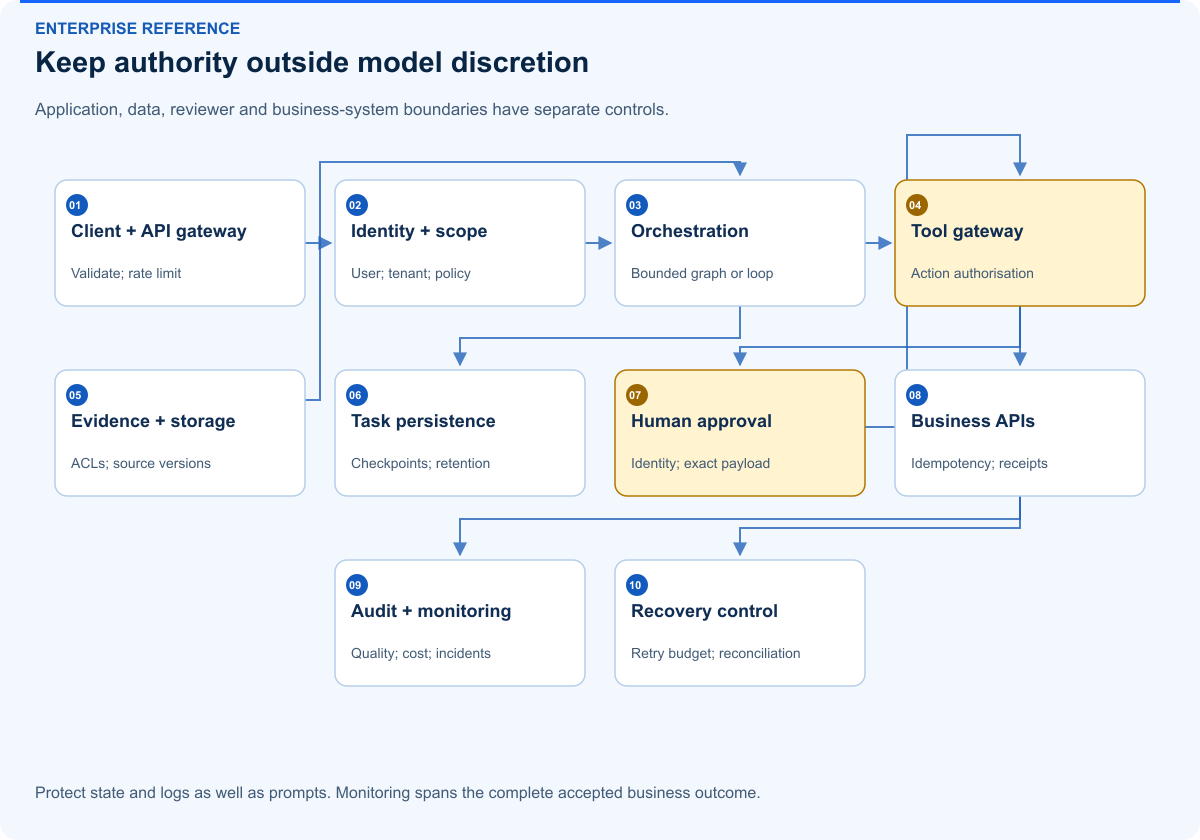Click the 03 number badge
The width and height of the screenshot is (1200, 840).
point(635,205)
